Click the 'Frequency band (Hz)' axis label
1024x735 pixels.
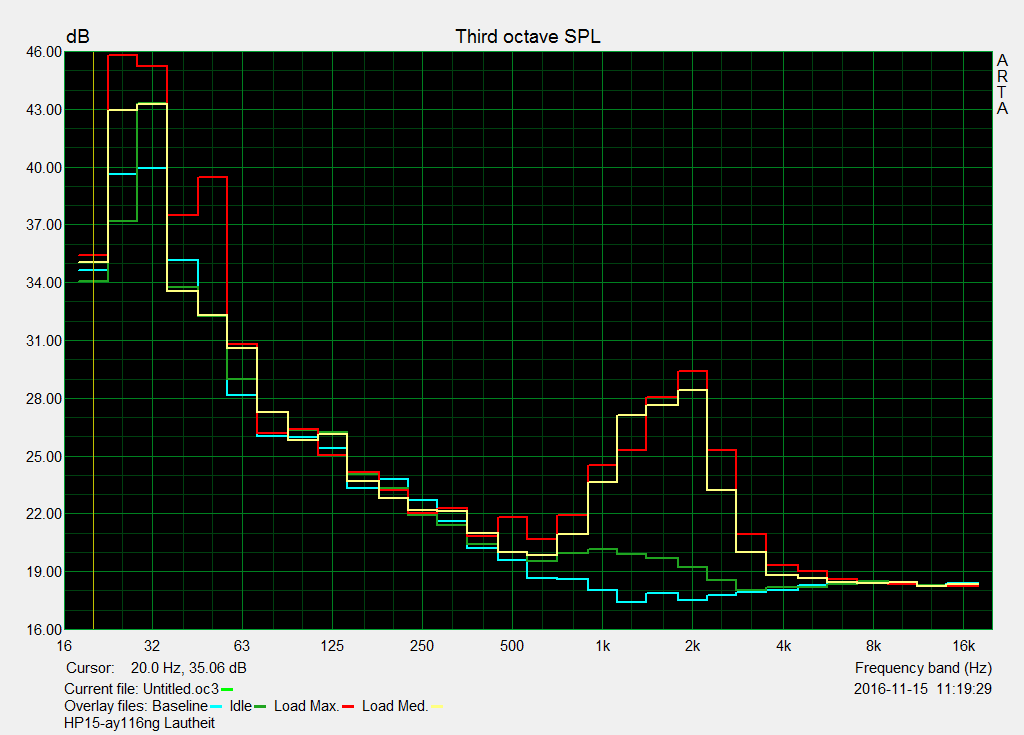(924, 667)
